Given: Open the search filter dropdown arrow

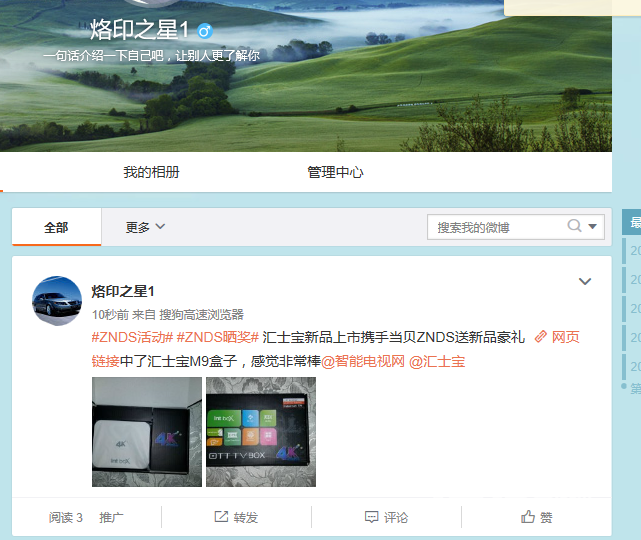Looking at the screenshot, I should (x=592, y=226).
